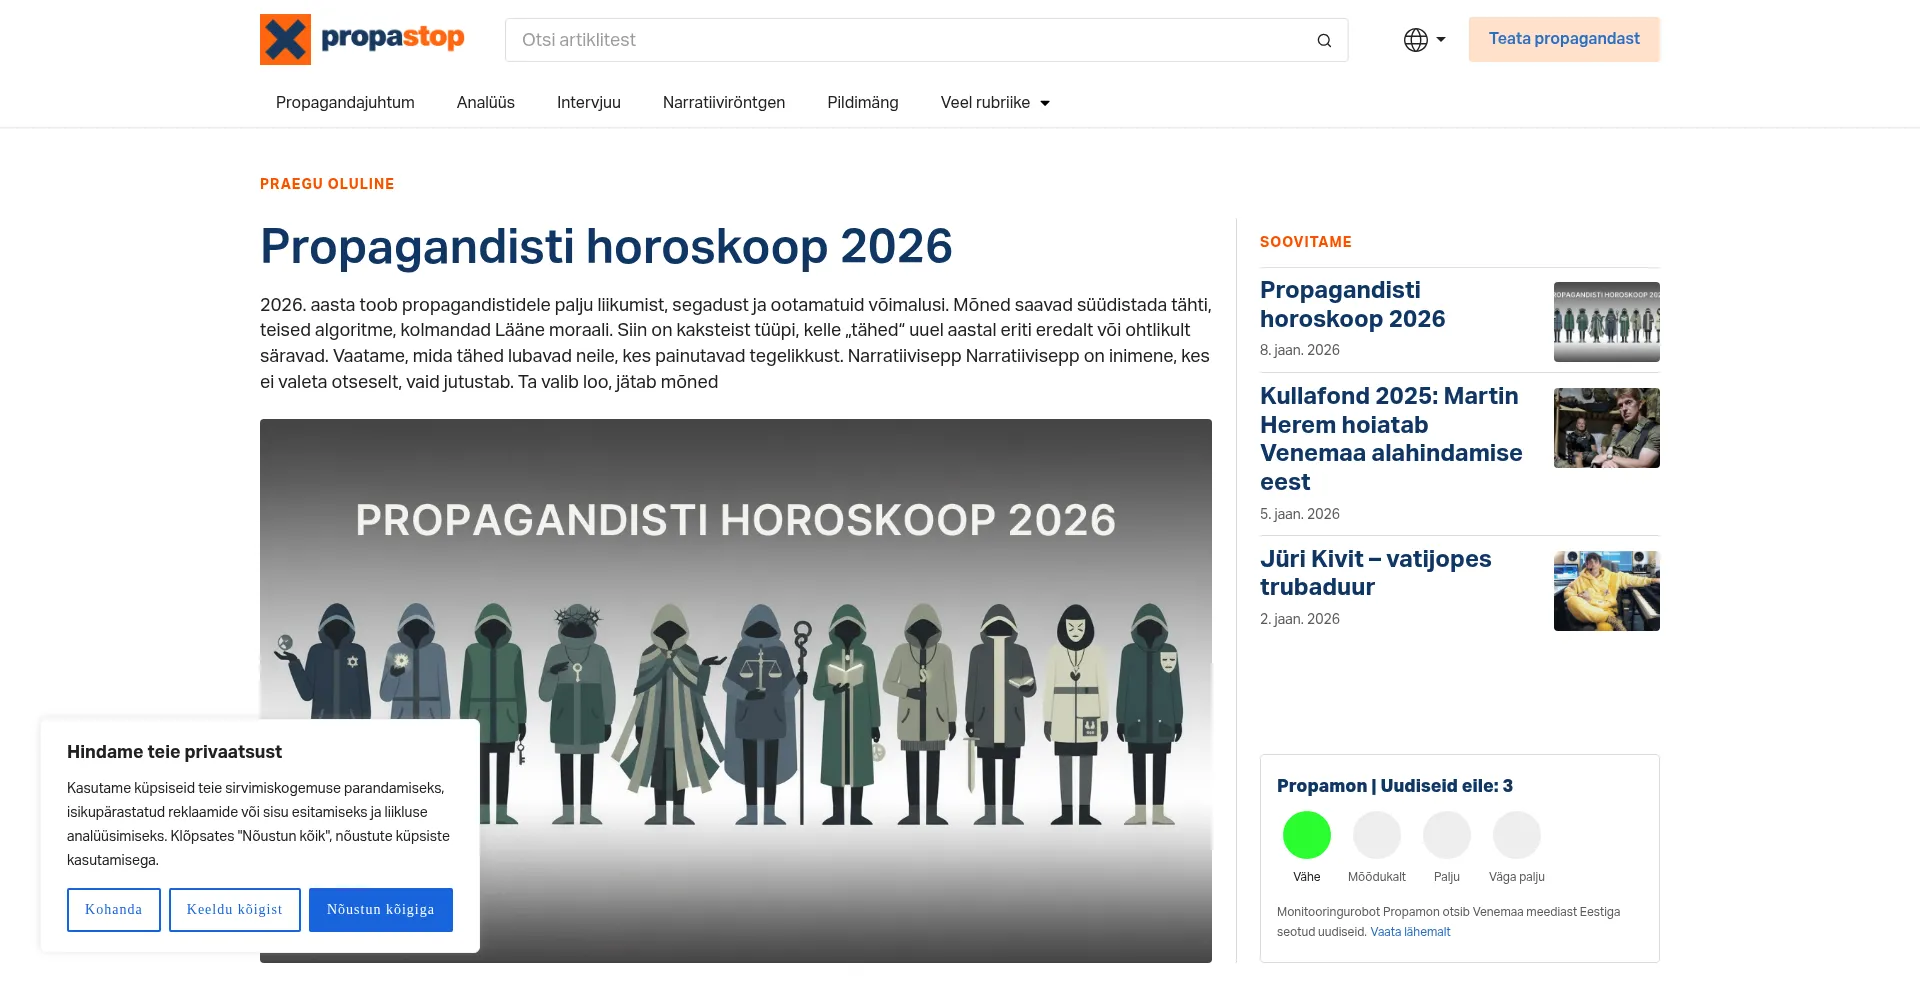This screenshot has width=1920, height=993.
Task: Click the Teata propagandast button
Action: coord(1563,39)
